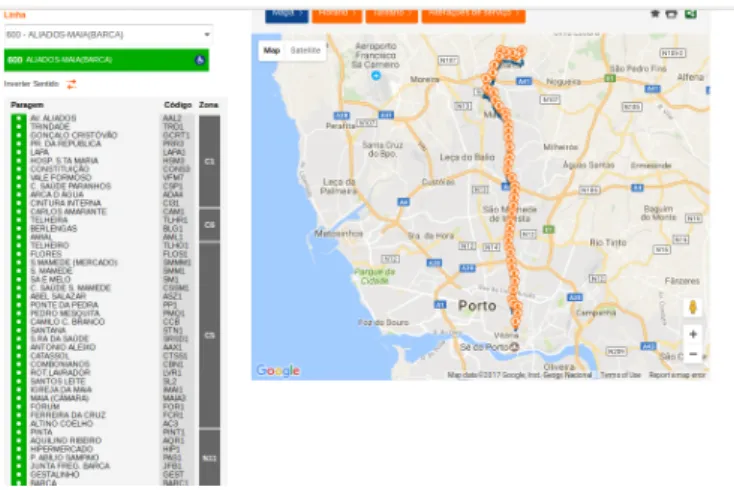Switch map to Map view
The height and width of the screenshot is (490, 734).
click(x=272, y=51)
